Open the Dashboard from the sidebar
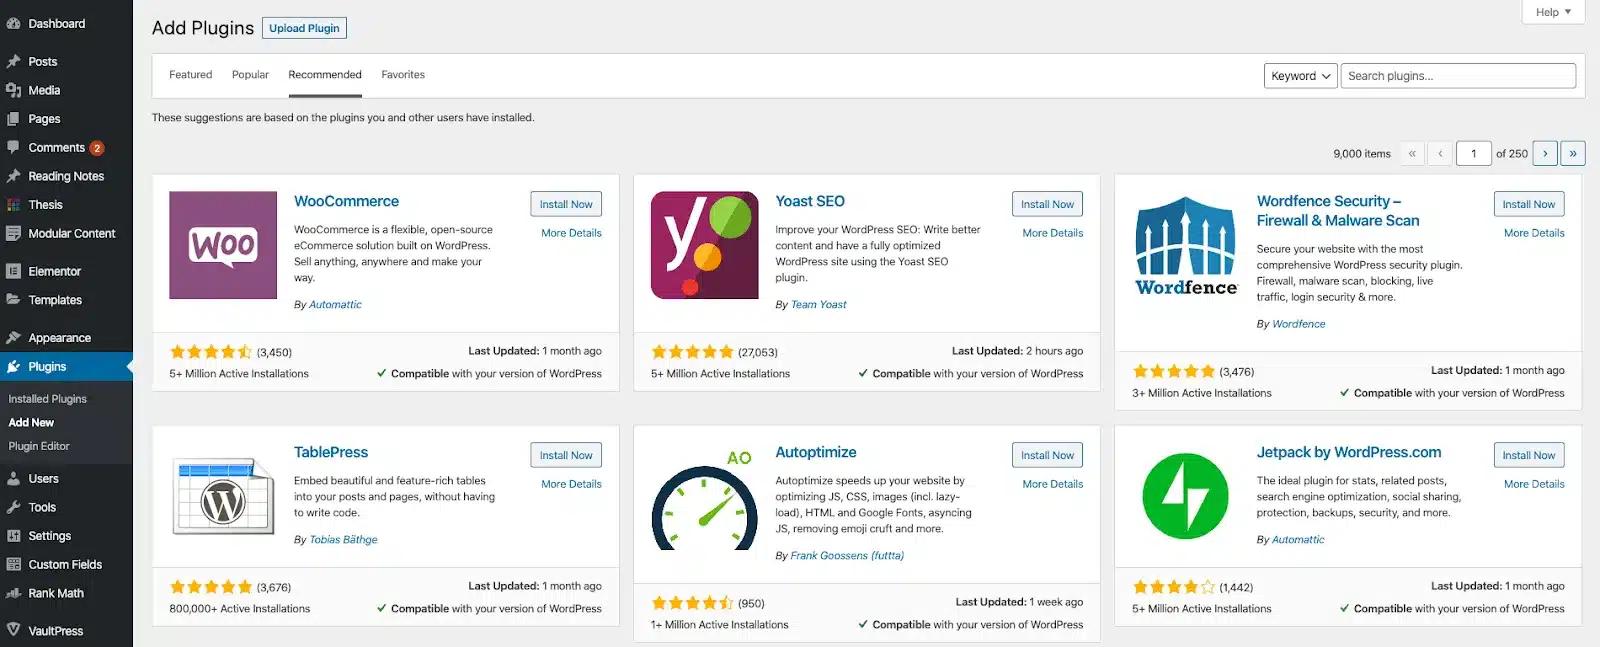Screen dimensions: 1600x647 tap(55, 23)
